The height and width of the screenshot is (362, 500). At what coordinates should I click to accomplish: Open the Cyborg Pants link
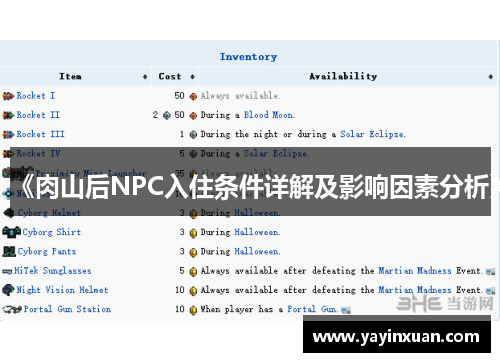[47, 251]
